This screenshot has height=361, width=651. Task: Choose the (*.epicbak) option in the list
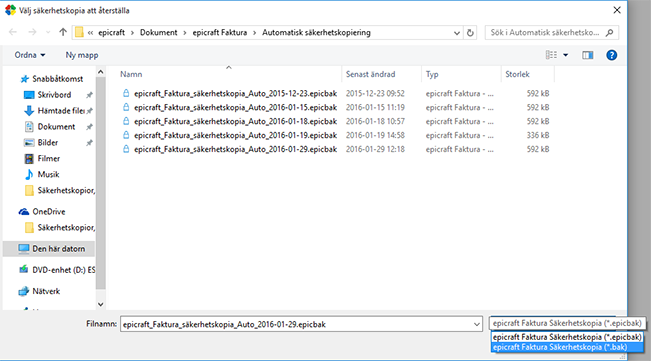click(566, 337)
